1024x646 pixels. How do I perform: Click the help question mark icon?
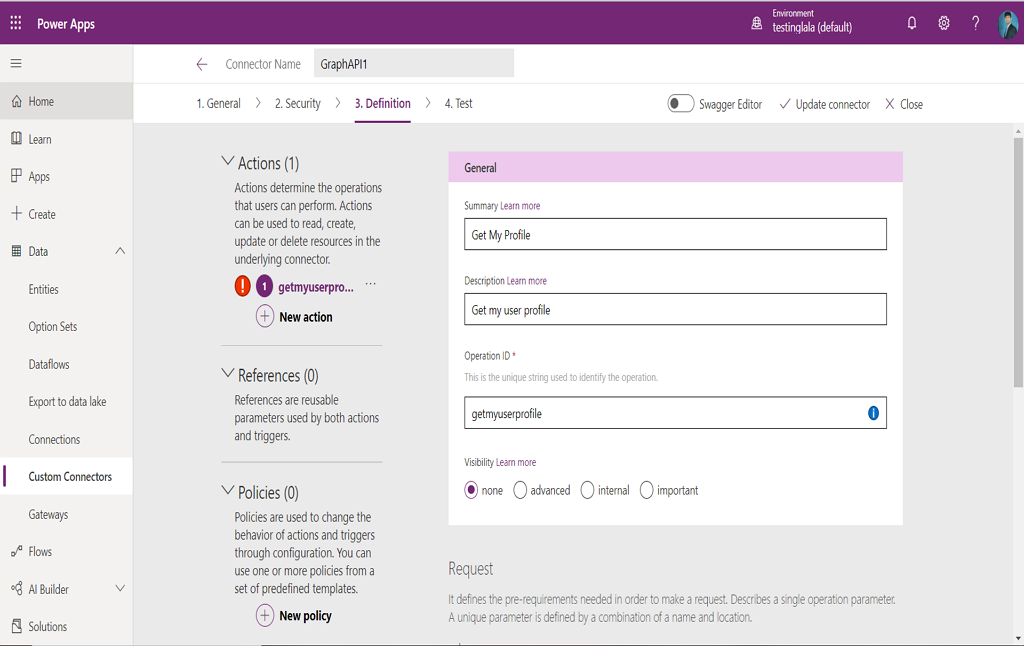point(976,23)
